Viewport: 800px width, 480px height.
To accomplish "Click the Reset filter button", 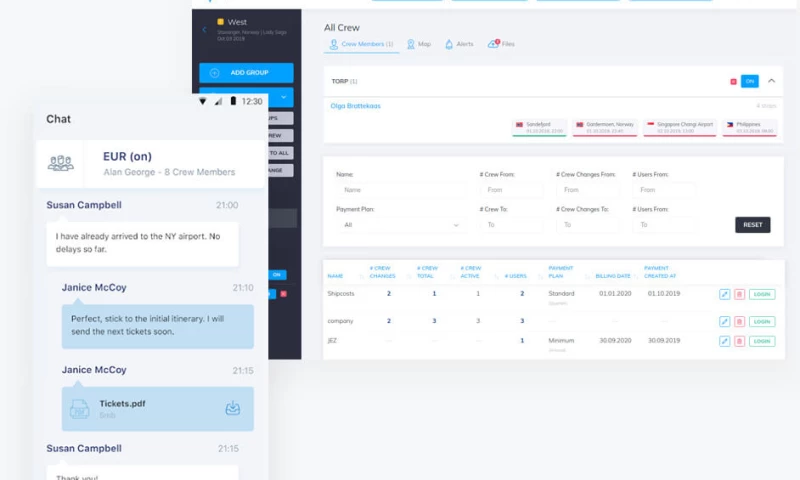I will [x=753, y=225].
